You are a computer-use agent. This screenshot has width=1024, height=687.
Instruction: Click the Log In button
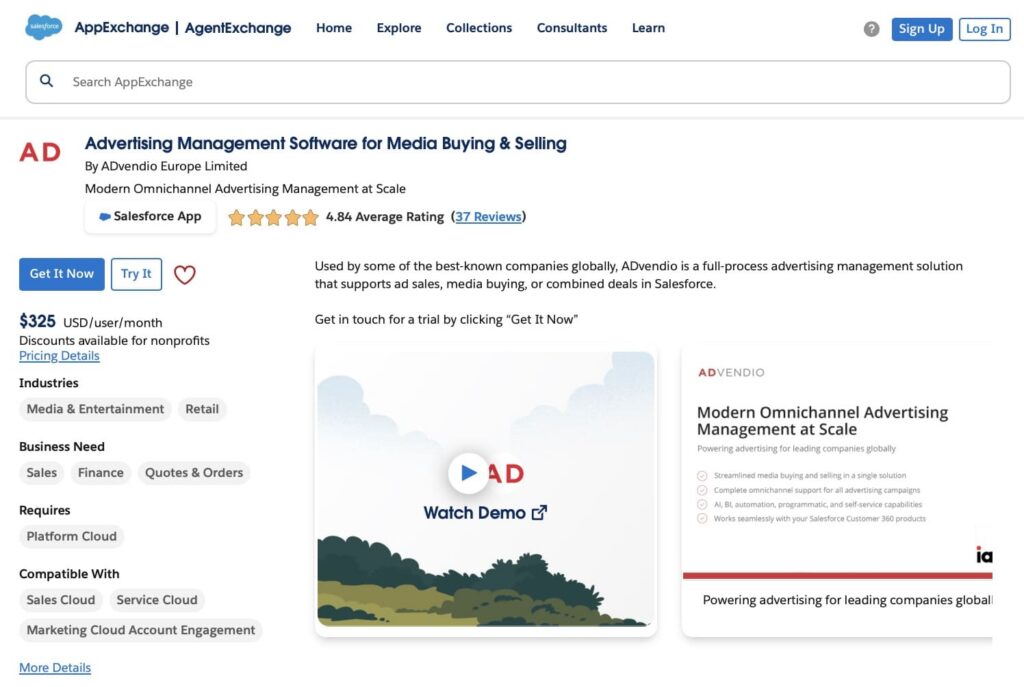point(984,29)
